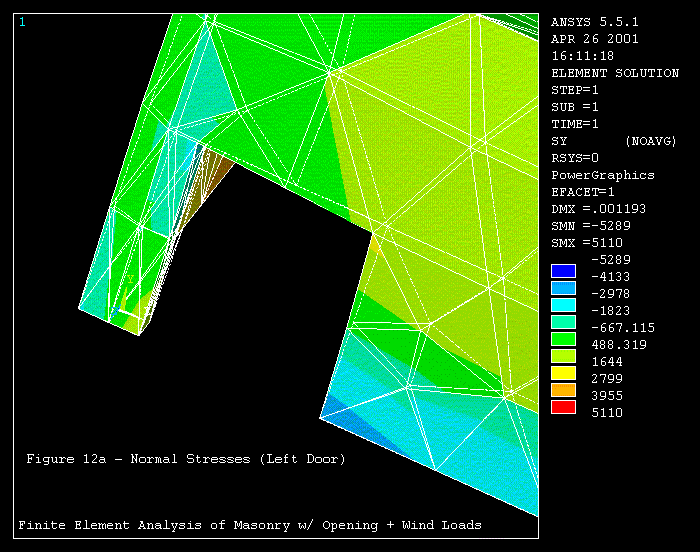The width and height of the screenshot is (700, 552).
Task: Click the dark blue legend color swatch
Action: [564, 270]
